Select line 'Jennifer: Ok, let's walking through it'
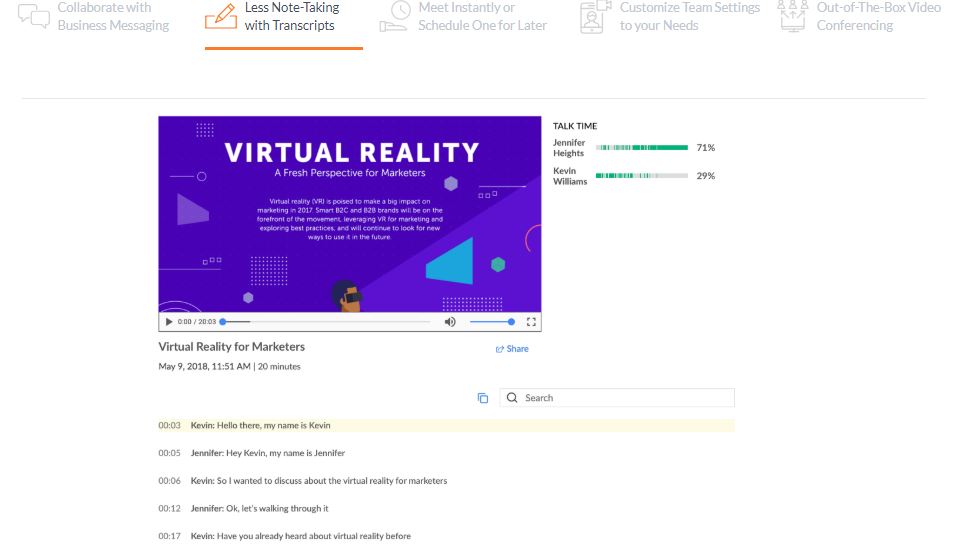This screenshot has width=954, height=549. click(259, 508)
